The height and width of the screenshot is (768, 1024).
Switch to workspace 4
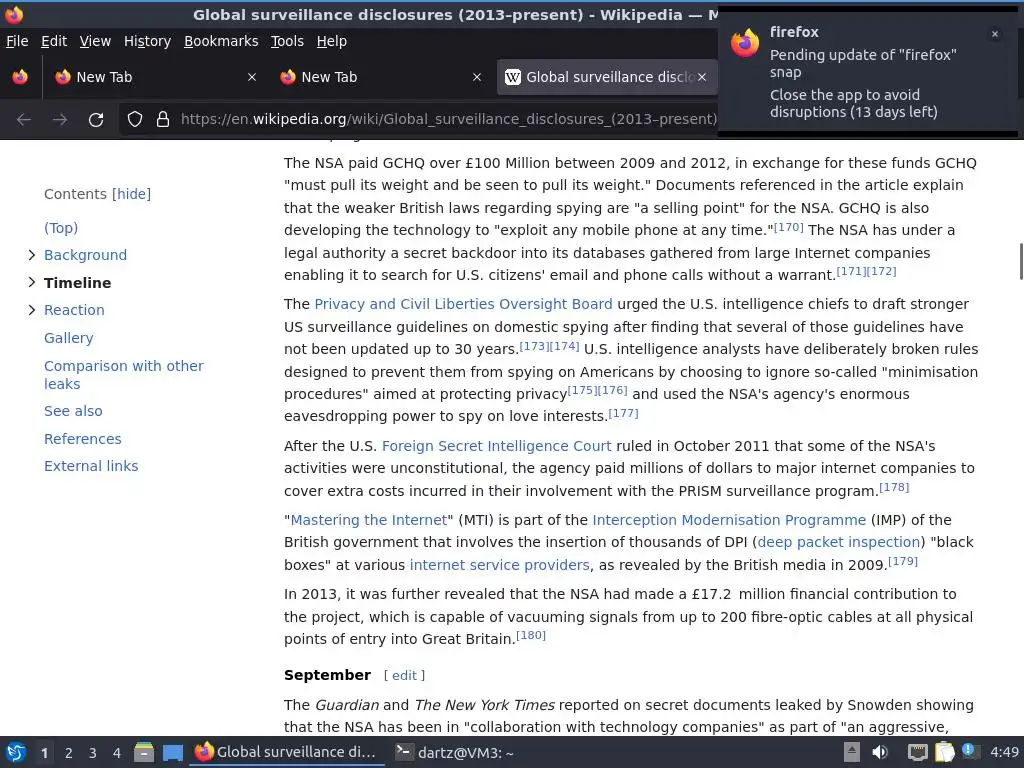click(117, 753)
